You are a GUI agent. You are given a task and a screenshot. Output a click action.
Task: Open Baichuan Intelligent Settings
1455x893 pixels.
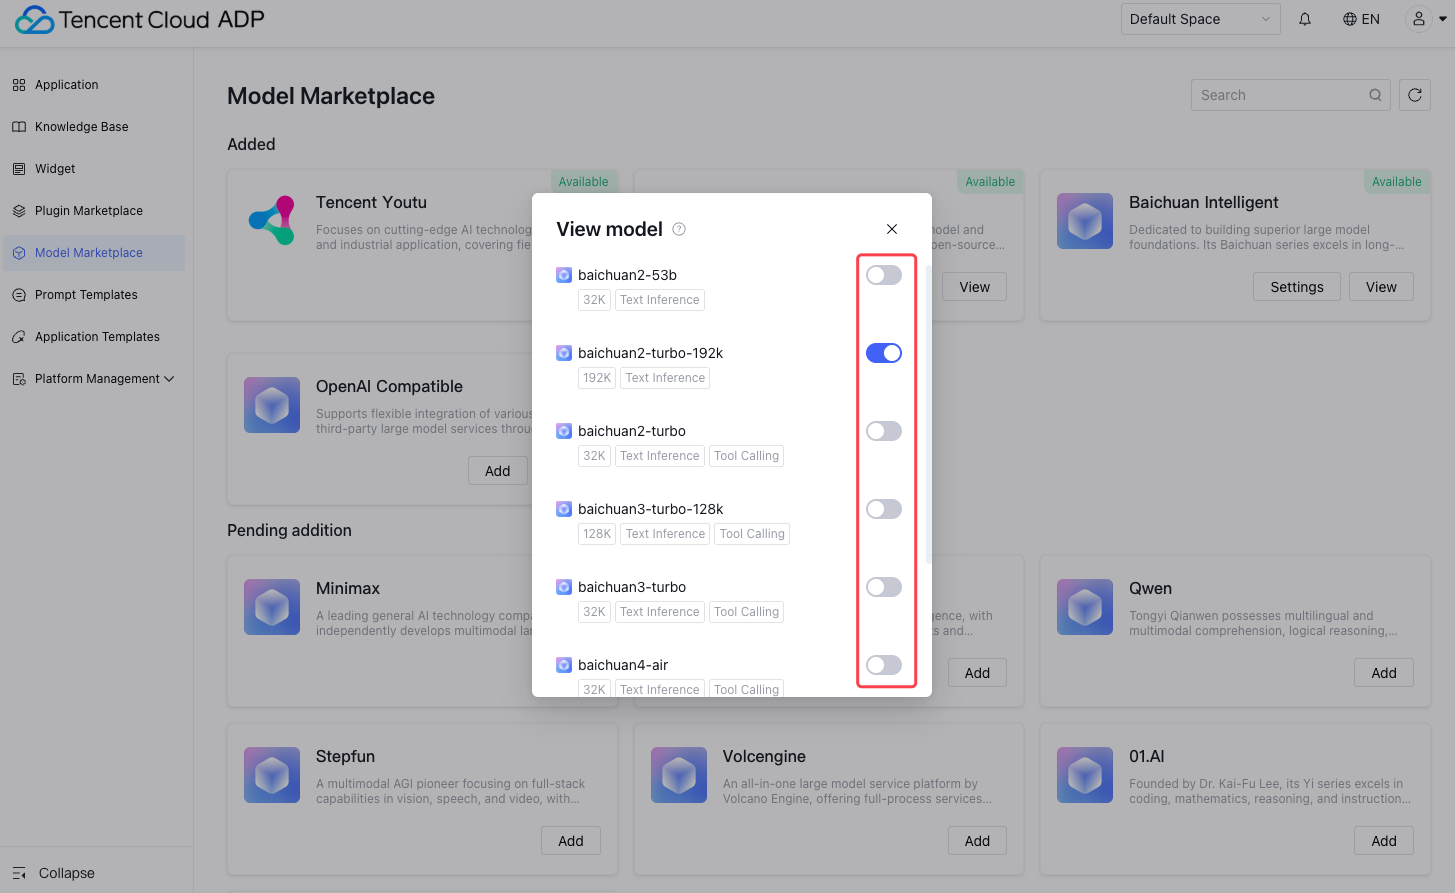[1297, 287]
